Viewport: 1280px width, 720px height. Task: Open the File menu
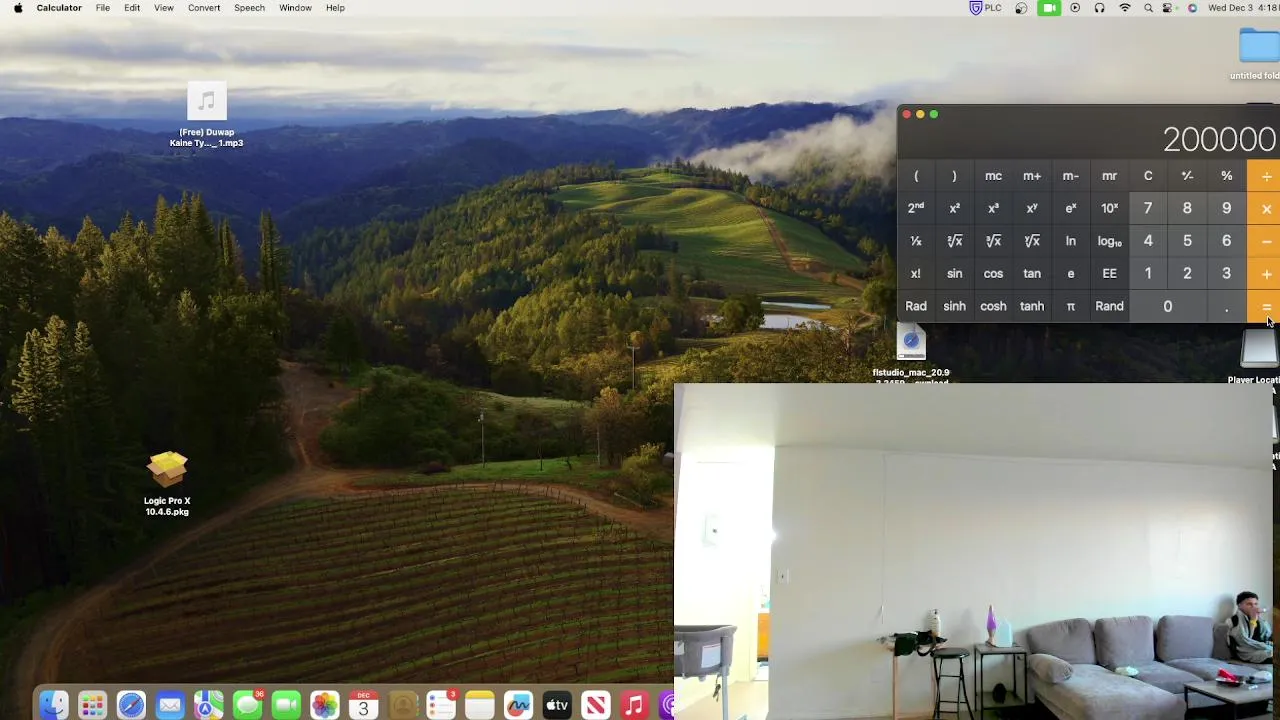pos(103,8)
